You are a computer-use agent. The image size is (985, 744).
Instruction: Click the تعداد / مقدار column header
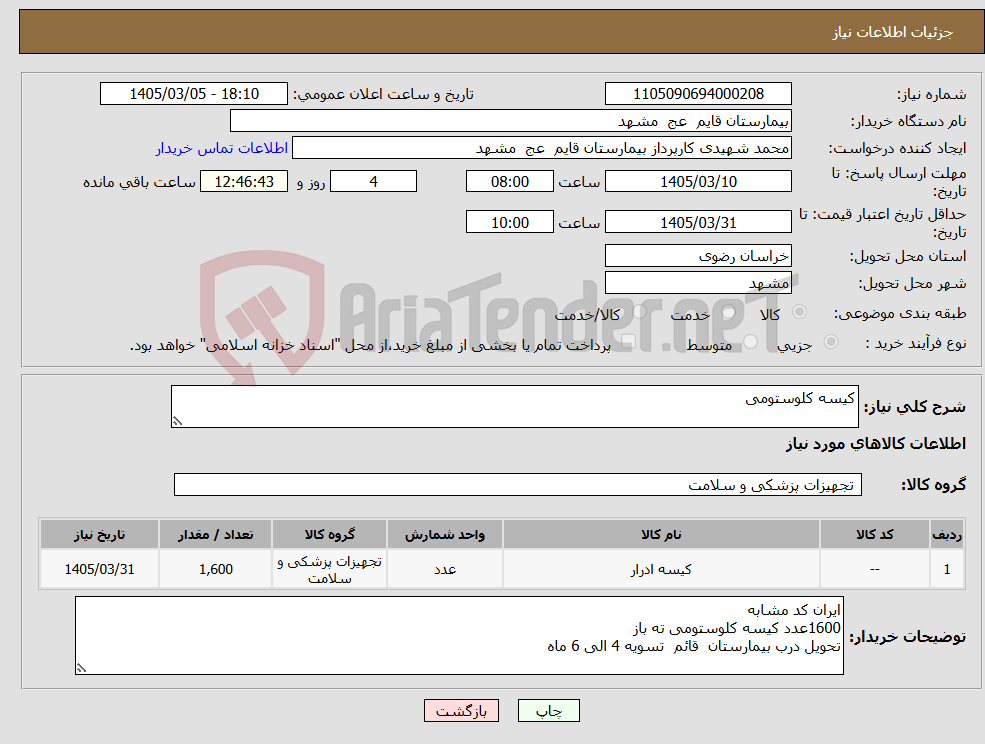coord(215,534)
